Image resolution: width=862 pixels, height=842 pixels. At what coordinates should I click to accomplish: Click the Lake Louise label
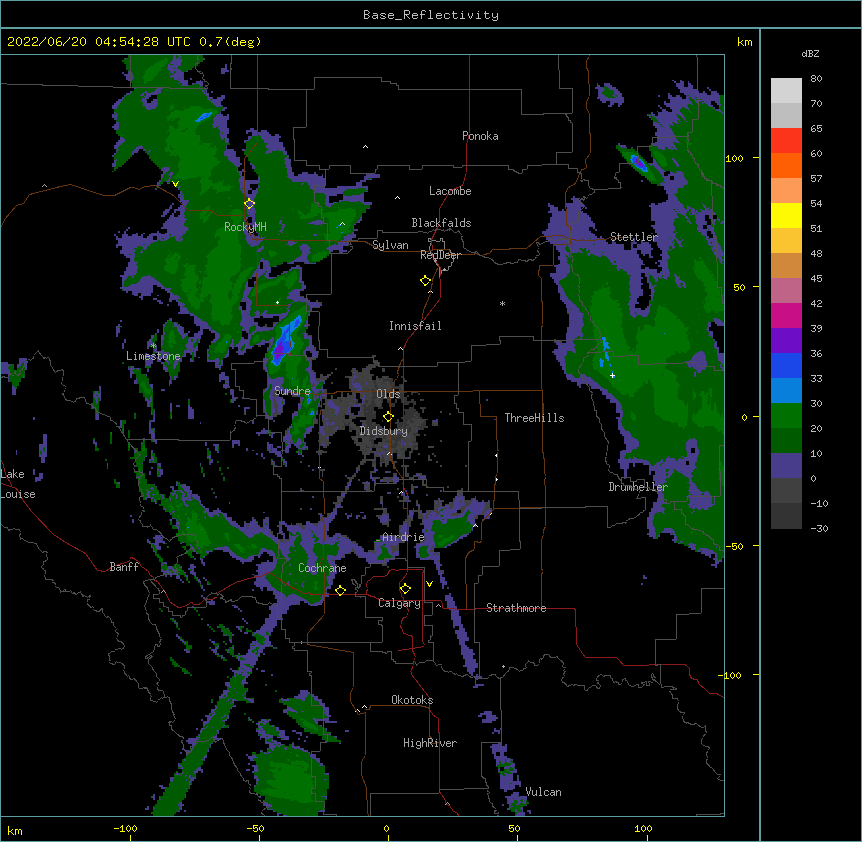point(18,484)
